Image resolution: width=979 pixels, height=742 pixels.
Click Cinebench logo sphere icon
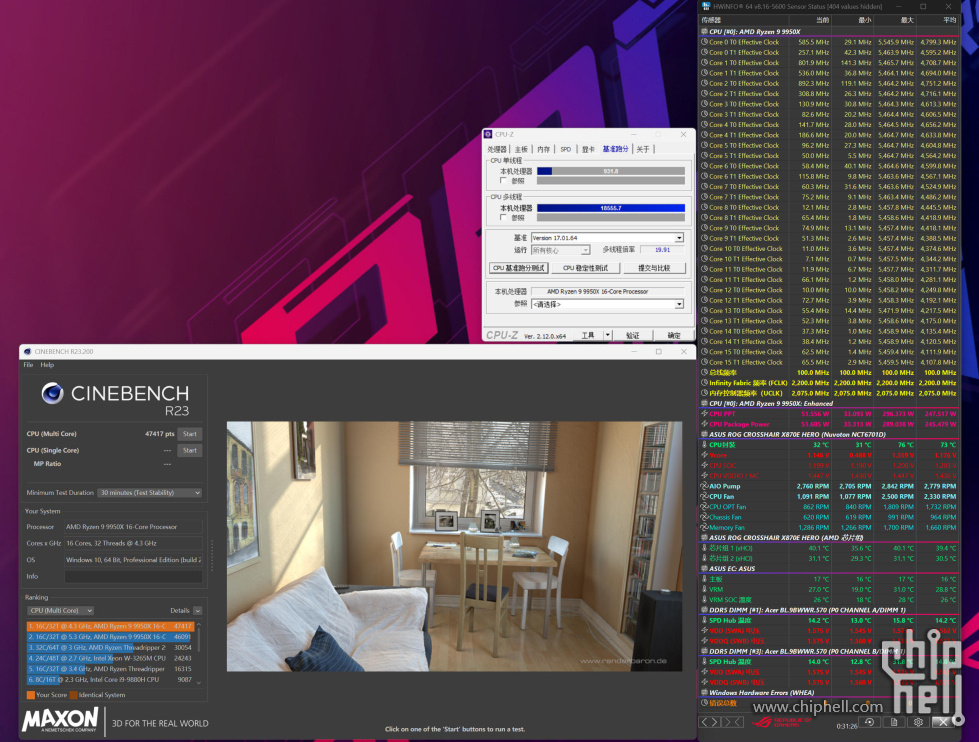click(x=53, y=394)
